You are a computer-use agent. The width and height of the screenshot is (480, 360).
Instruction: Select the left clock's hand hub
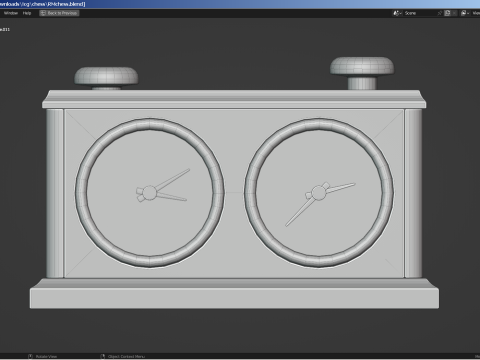149,193
